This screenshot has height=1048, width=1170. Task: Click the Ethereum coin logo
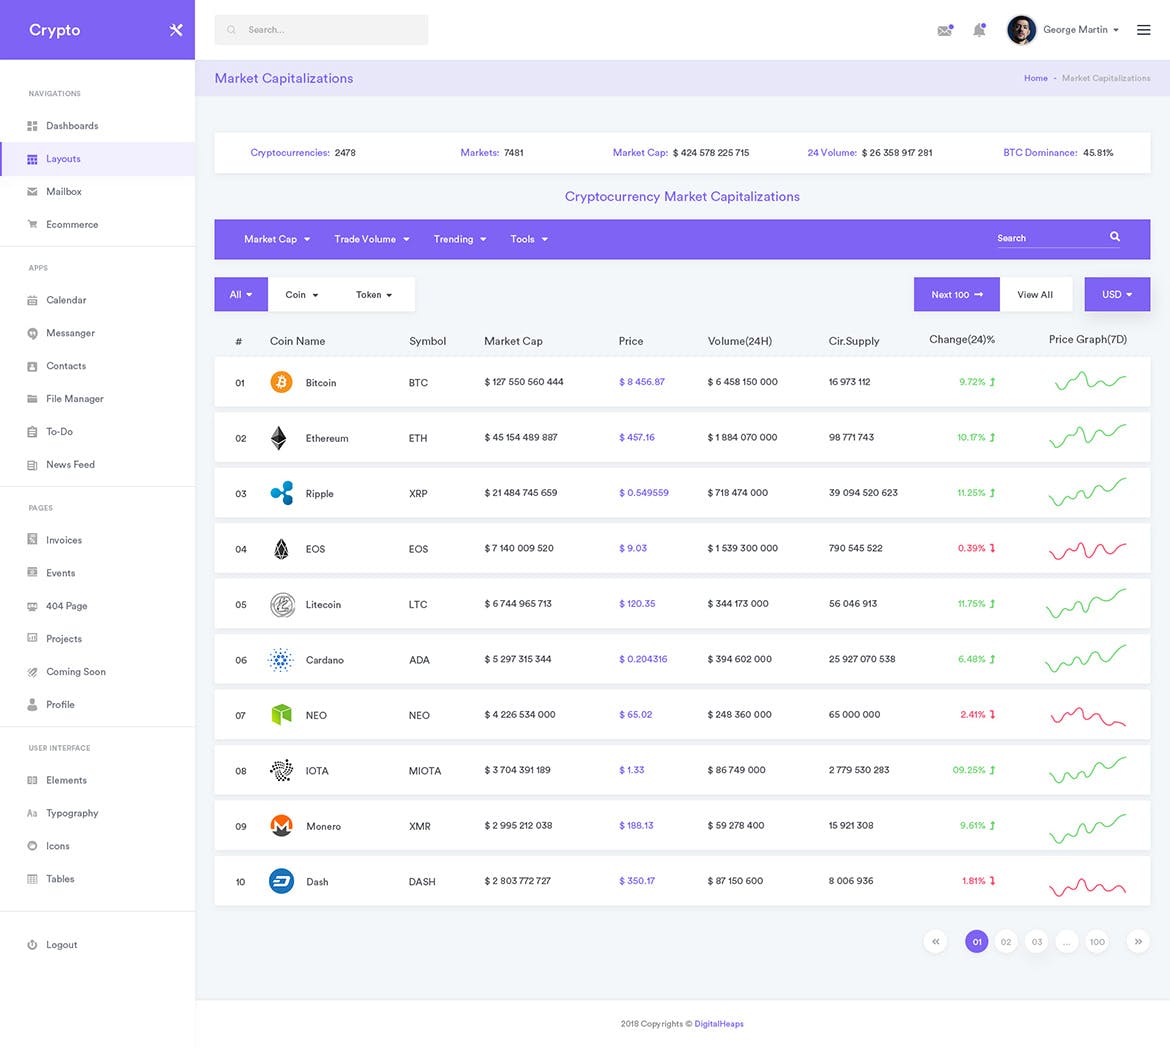click(x=281, y=437)
